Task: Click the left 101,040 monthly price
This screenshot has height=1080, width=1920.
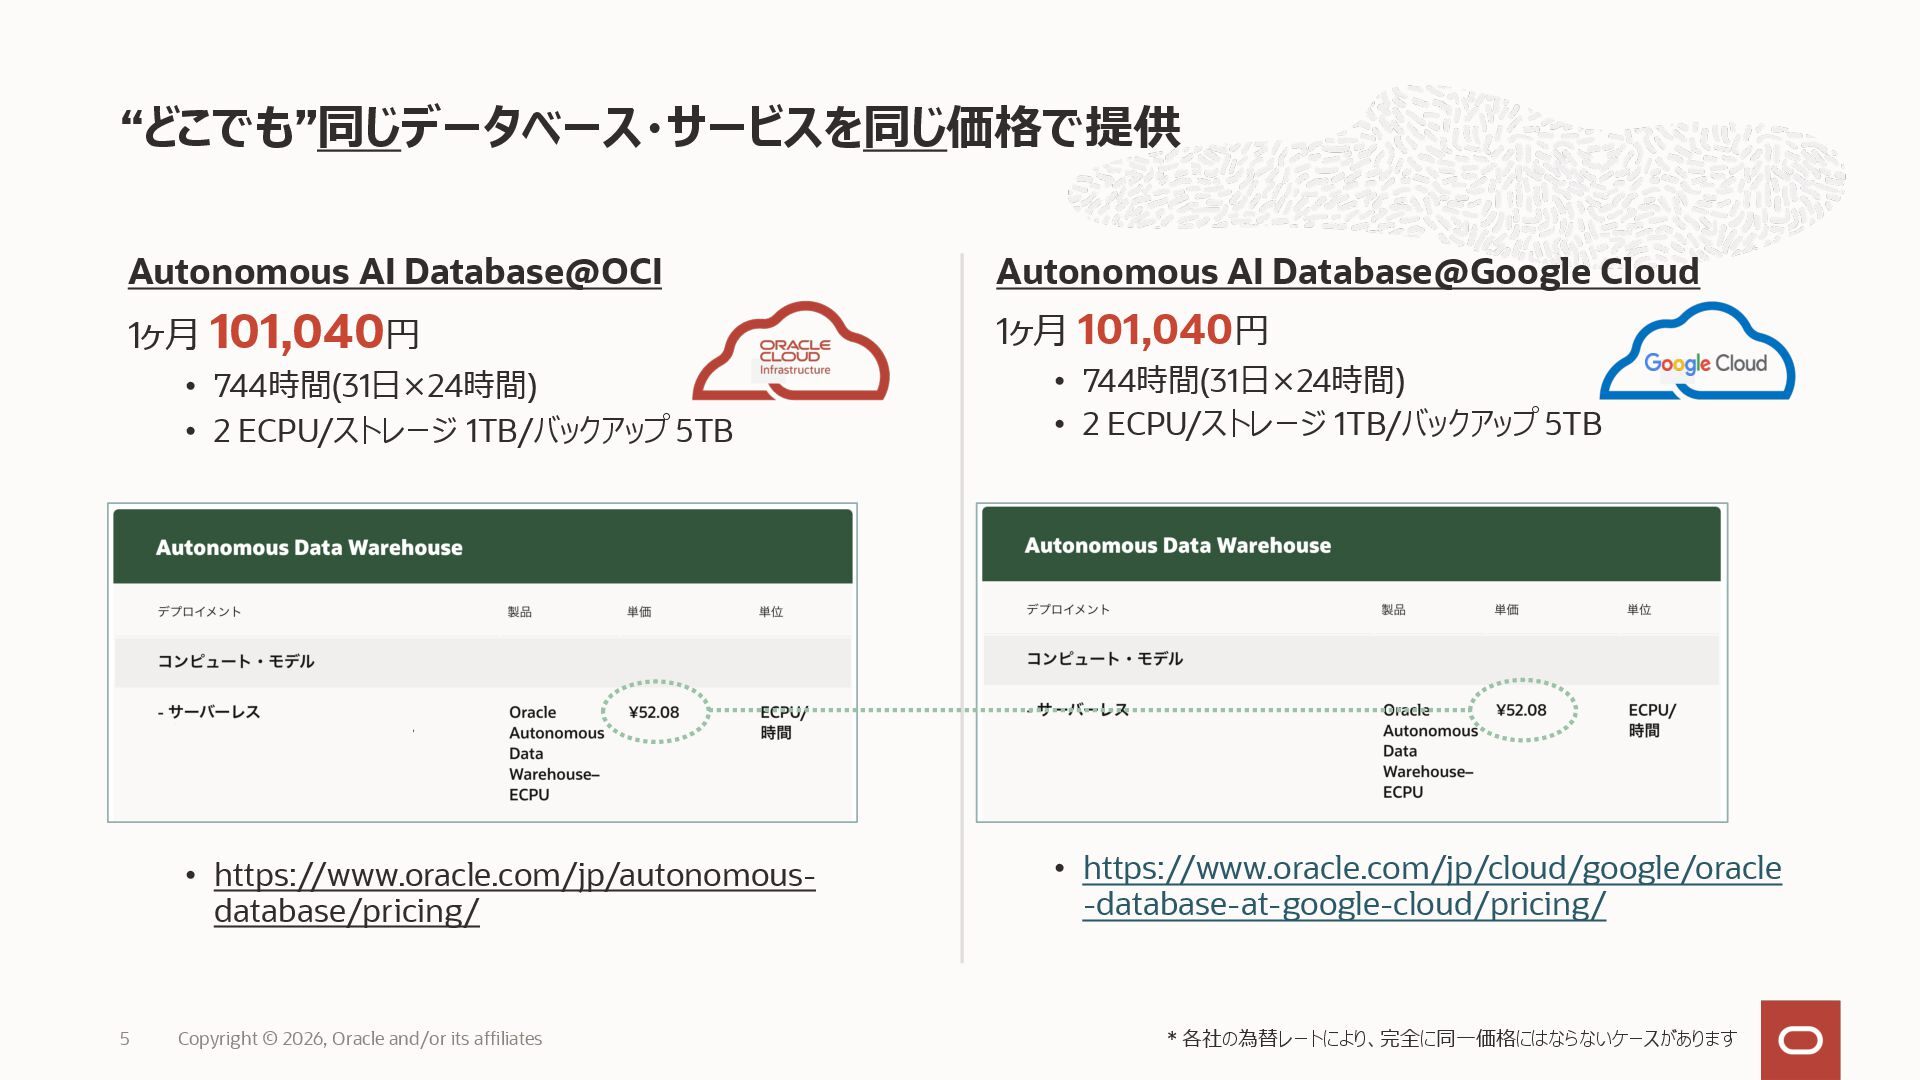Action: tap(297, 332)
